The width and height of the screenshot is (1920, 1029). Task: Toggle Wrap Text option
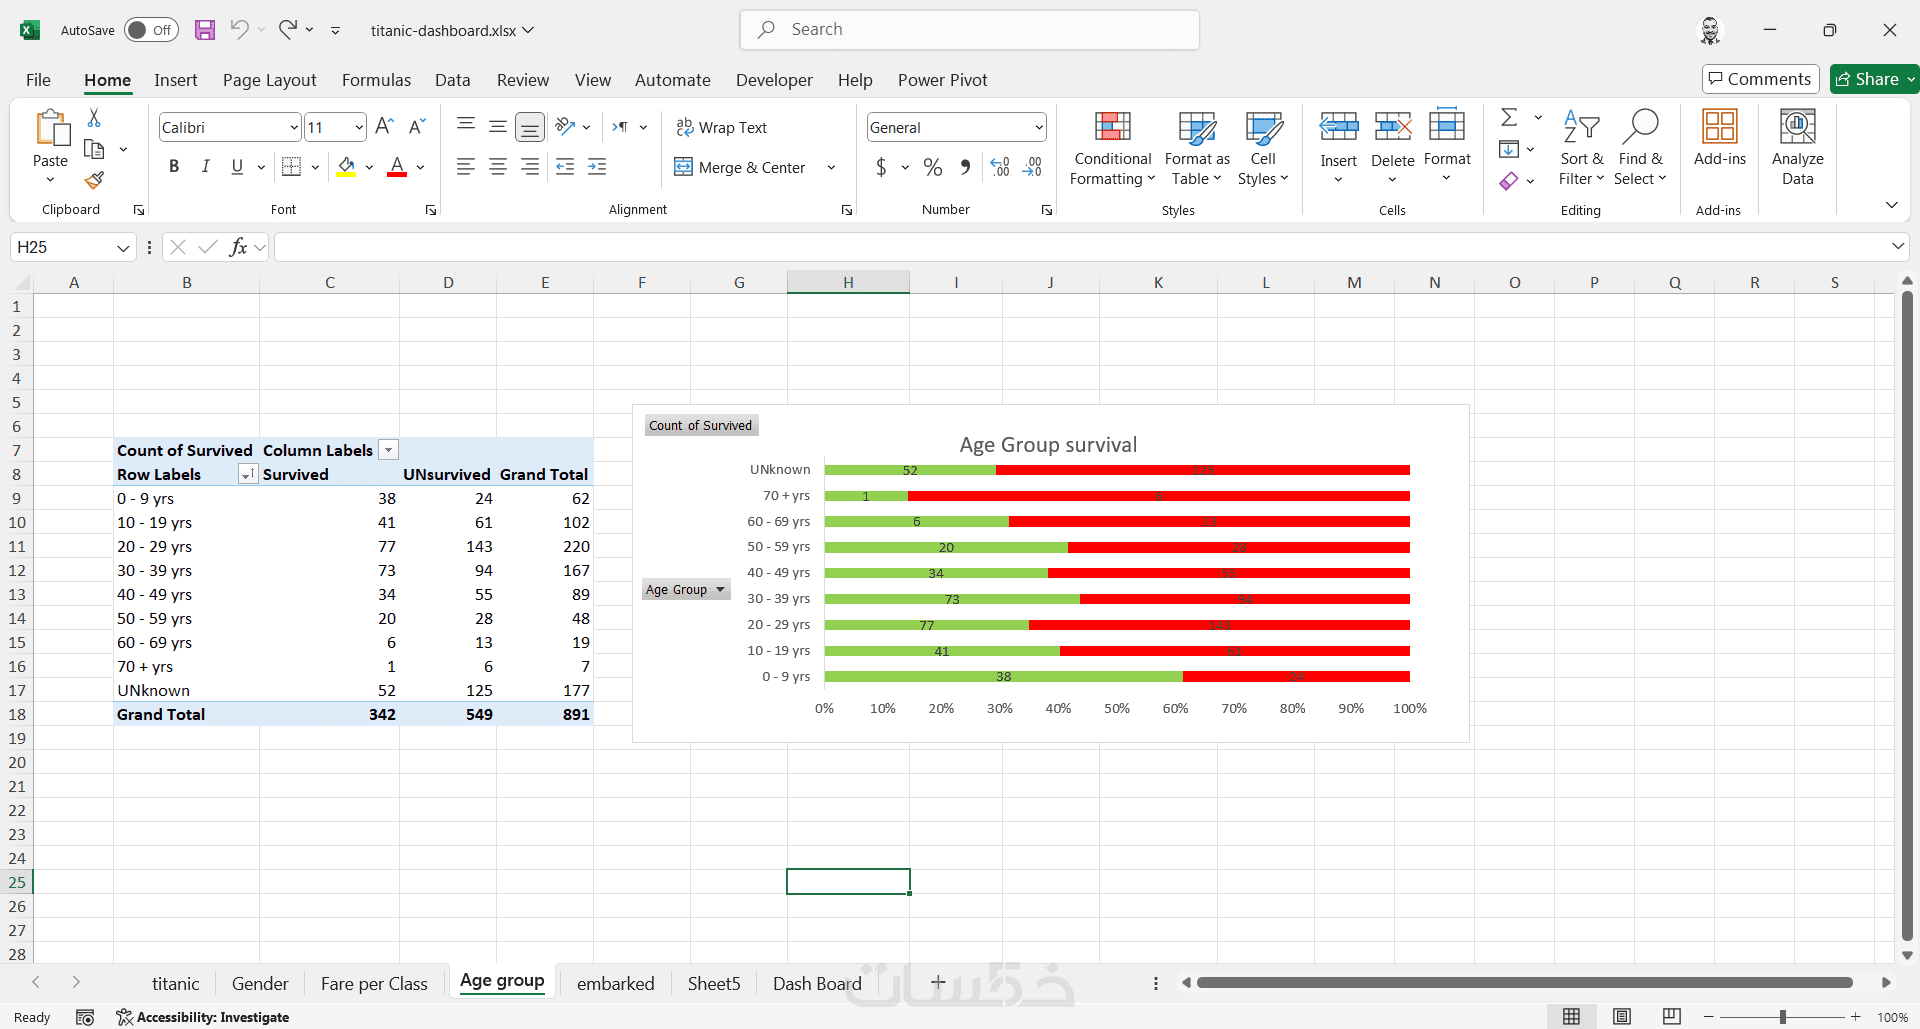(x=721, y=127)
